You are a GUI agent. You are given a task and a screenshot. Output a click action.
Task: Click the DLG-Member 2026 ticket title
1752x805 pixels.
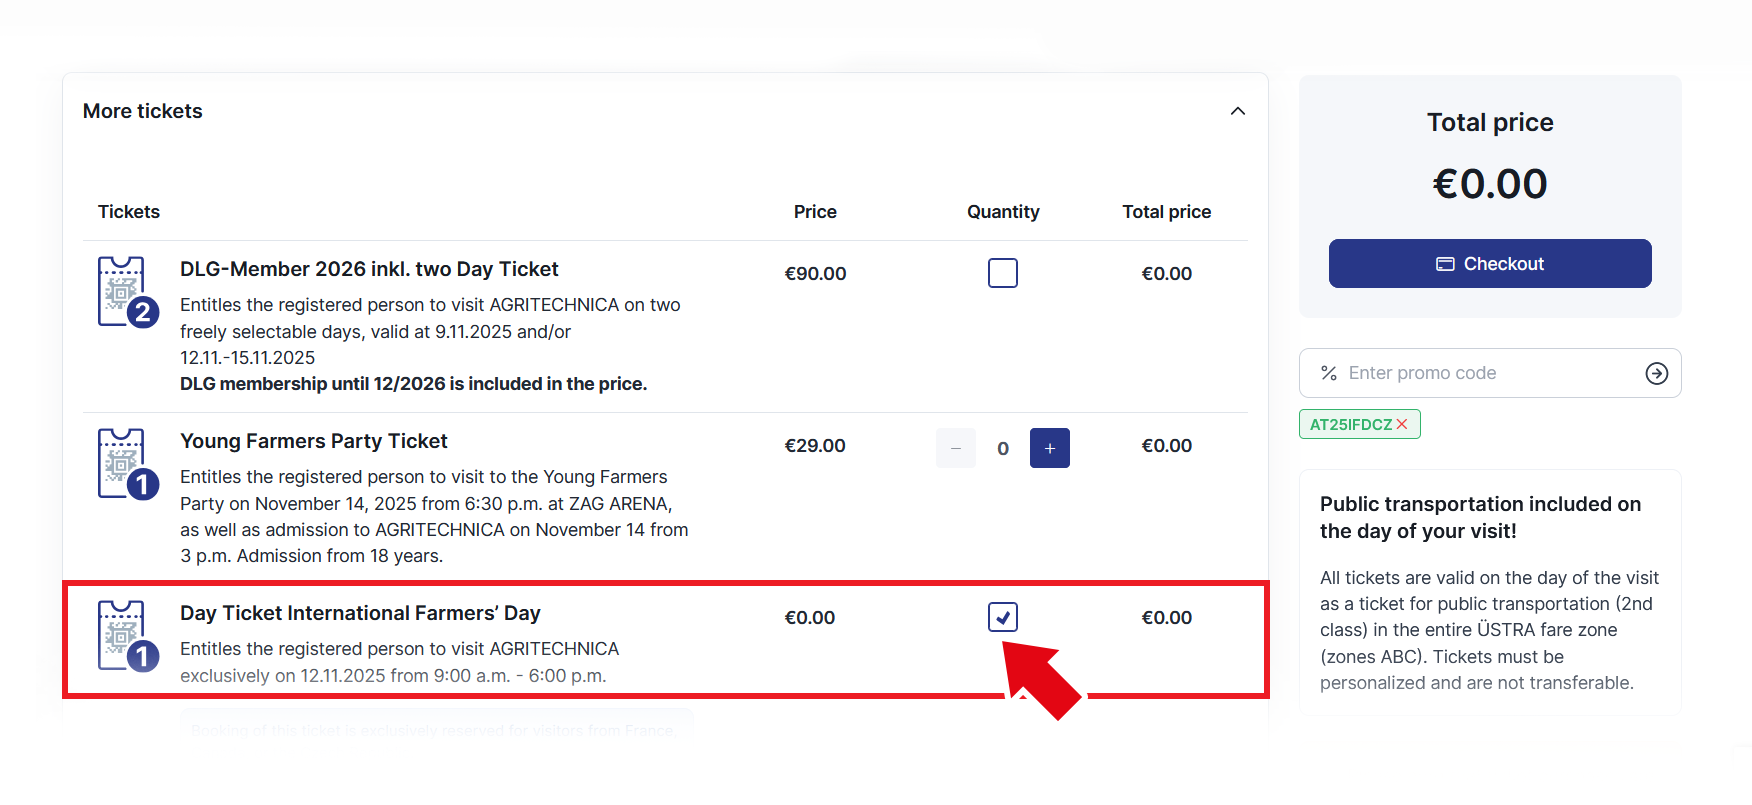coord(369,269)
